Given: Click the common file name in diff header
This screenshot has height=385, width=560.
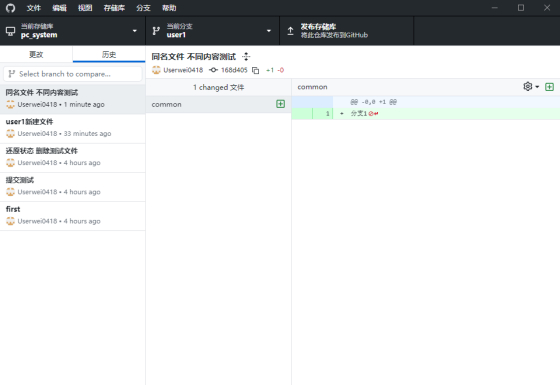Looking at the screenshot, I should [312, 87].
